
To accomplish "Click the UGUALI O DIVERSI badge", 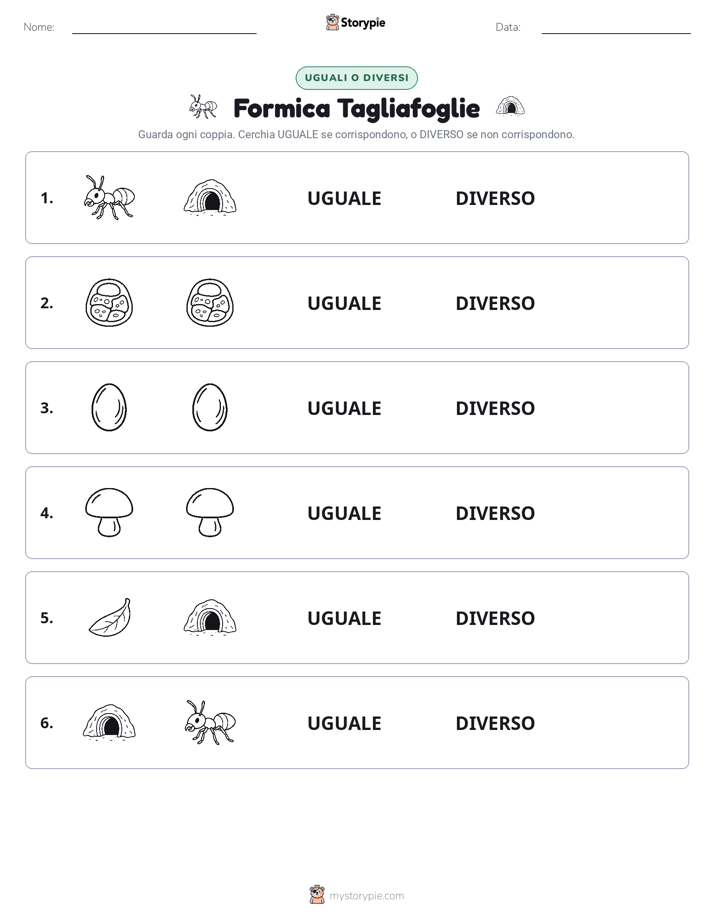I will (x=356, y=78).
